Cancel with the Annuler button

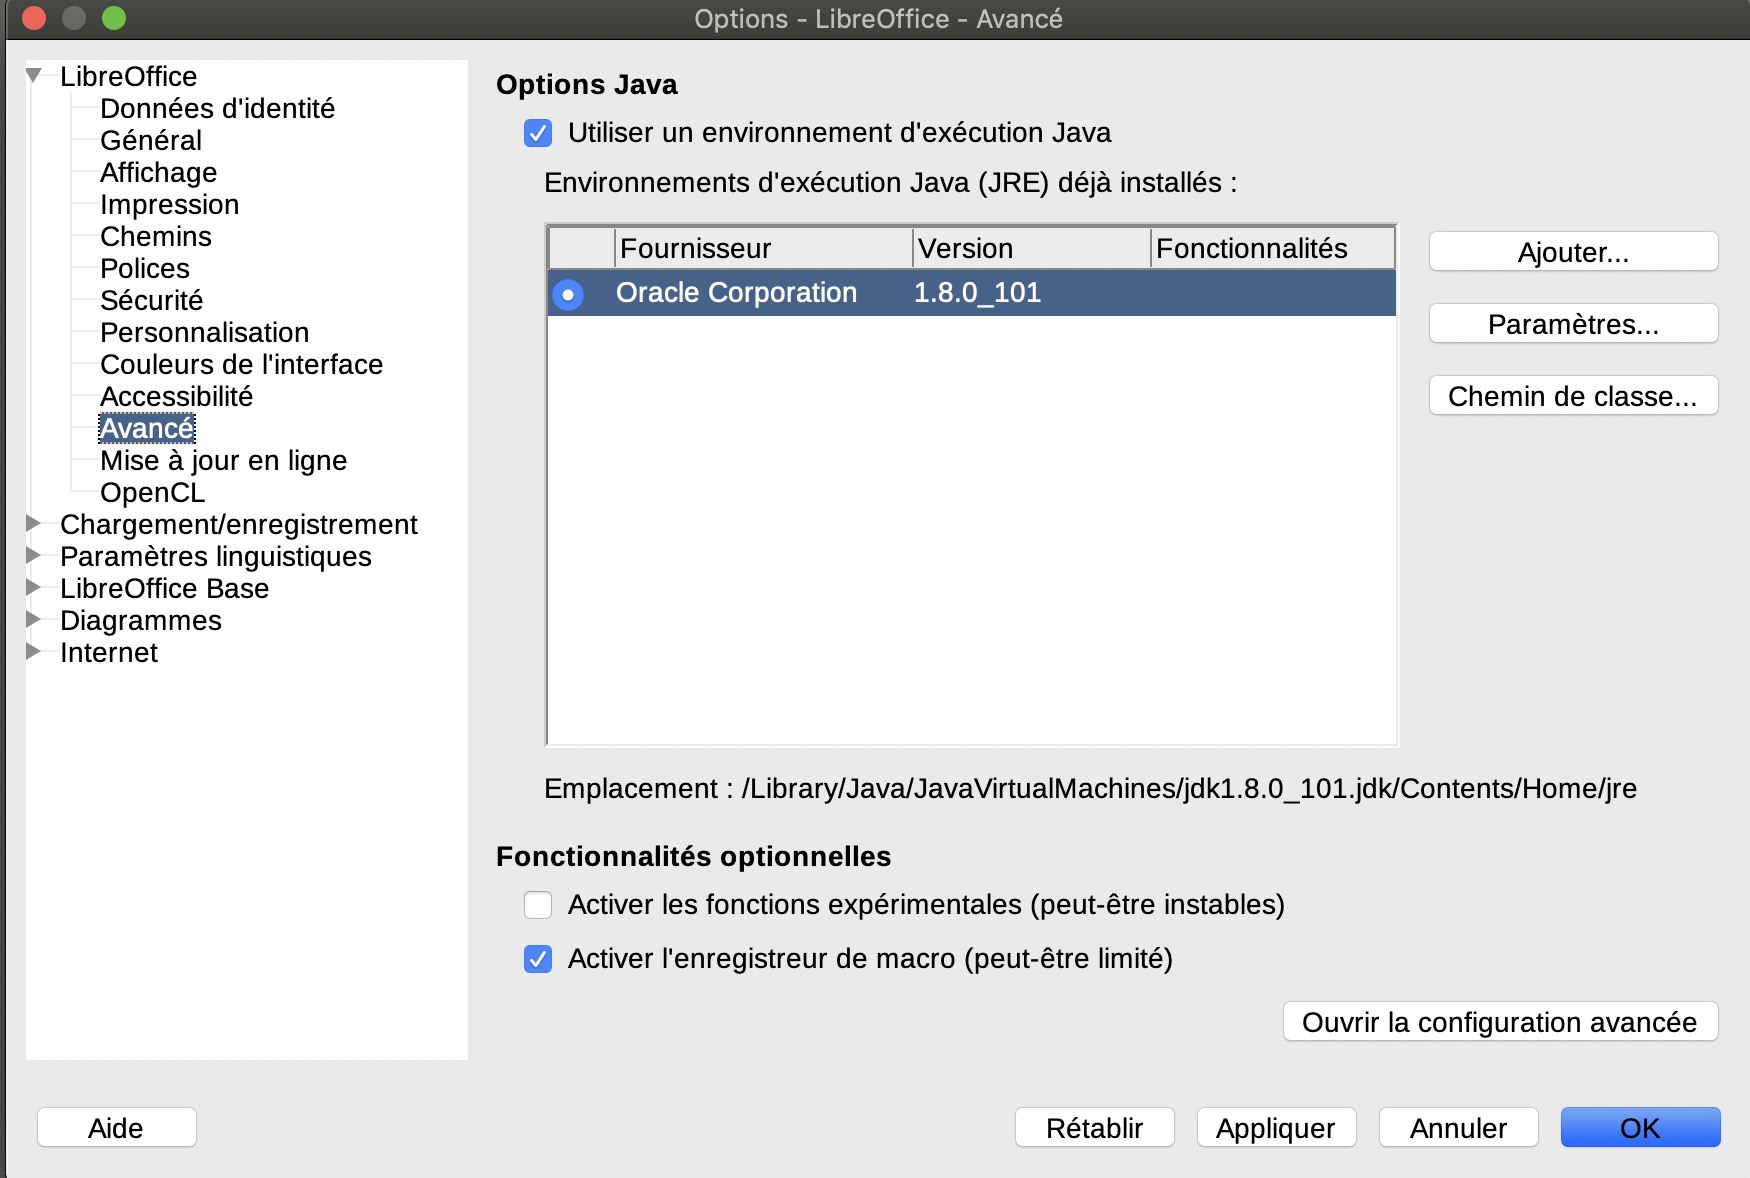pyautogui.click(x=1458, y=1128)
